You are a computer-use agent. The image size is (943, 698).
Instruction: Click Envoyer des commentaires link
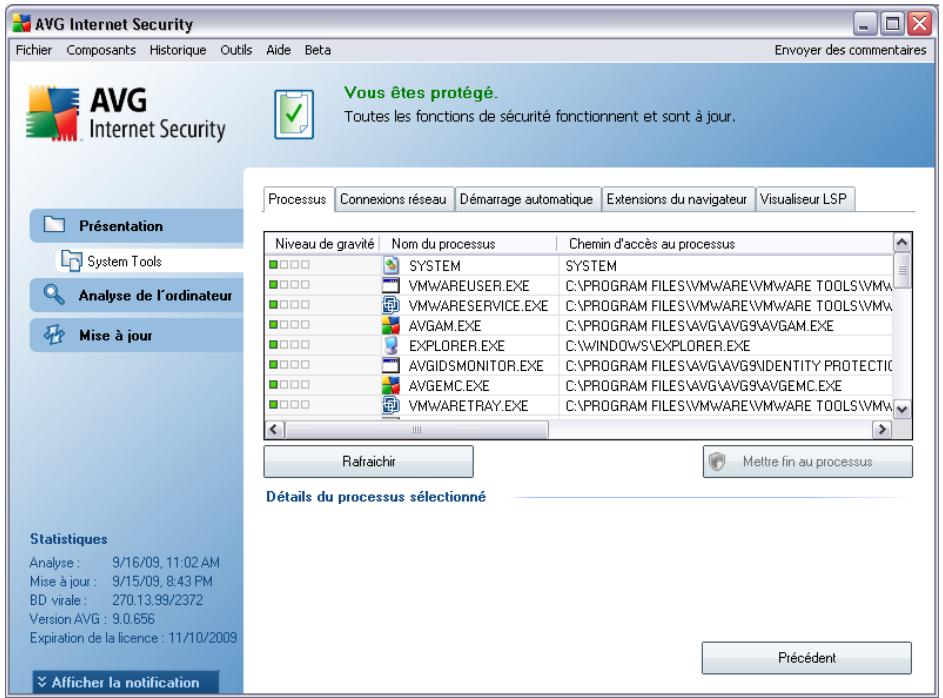click(850, 50)
